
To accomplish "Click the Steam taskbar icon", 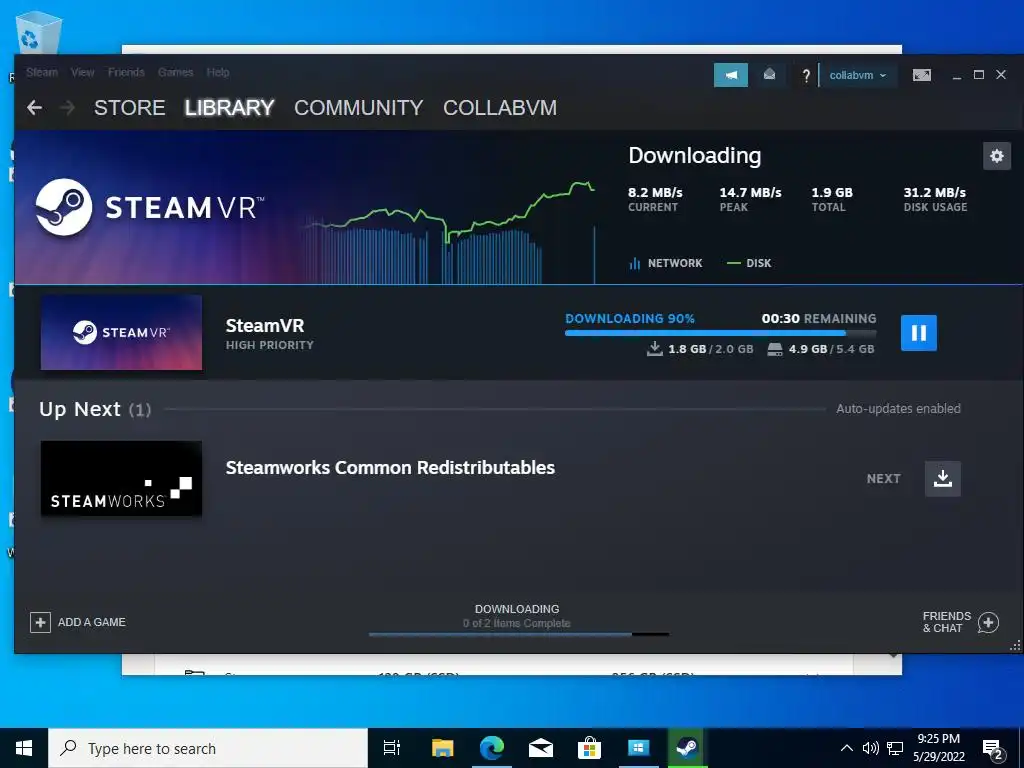I will pyautogui.click(x=686, y=748).
